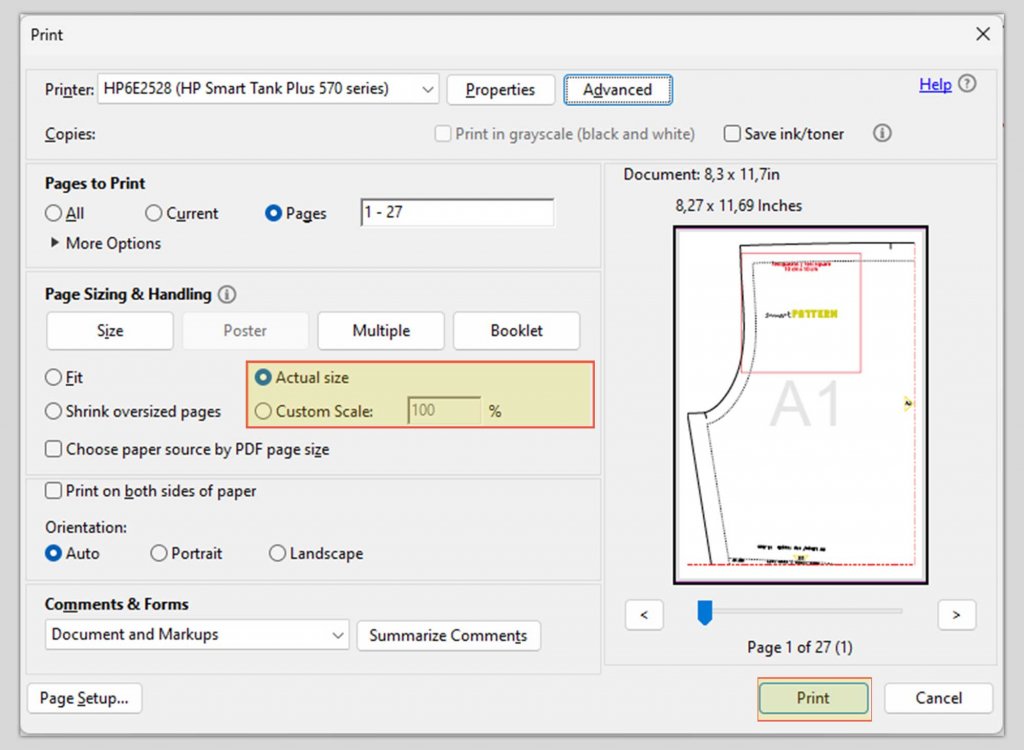Viewport: 1024px width, 750px height.
Task: Enable the Save ink/toner option
Action: (732, 133)
